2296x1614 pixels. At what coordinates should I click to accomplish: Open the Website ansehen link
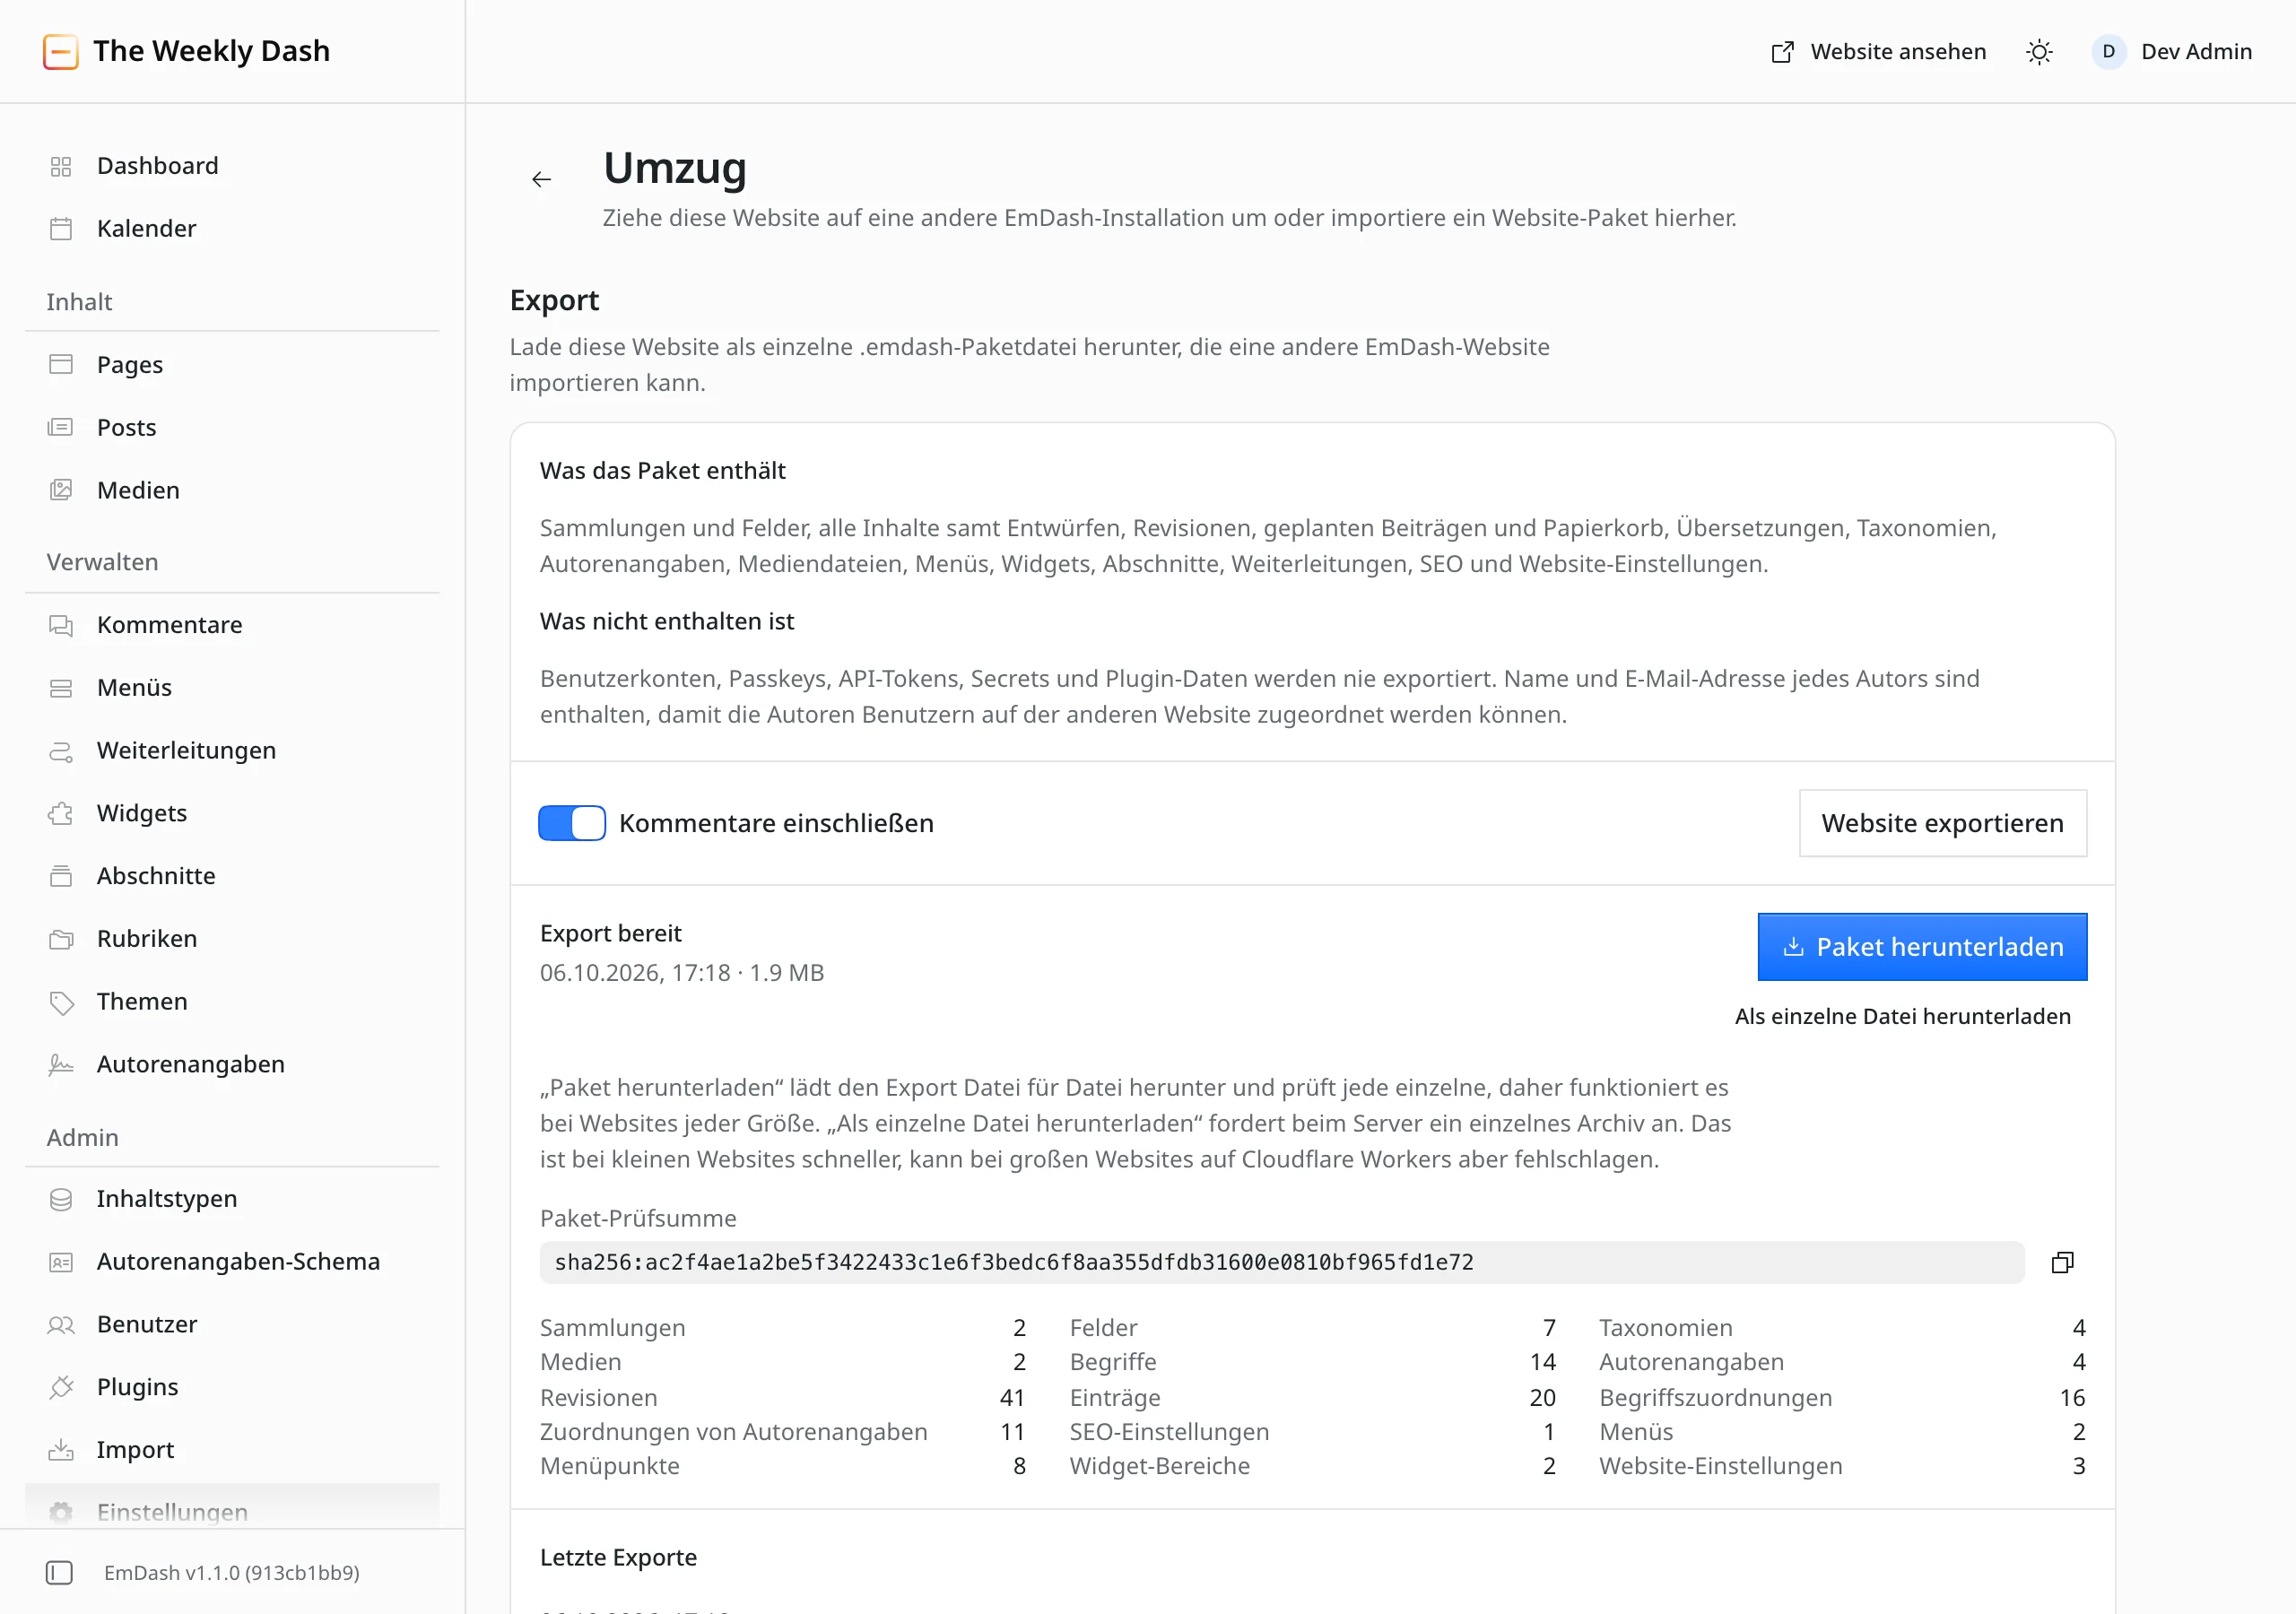click(x=1879, y=52)
